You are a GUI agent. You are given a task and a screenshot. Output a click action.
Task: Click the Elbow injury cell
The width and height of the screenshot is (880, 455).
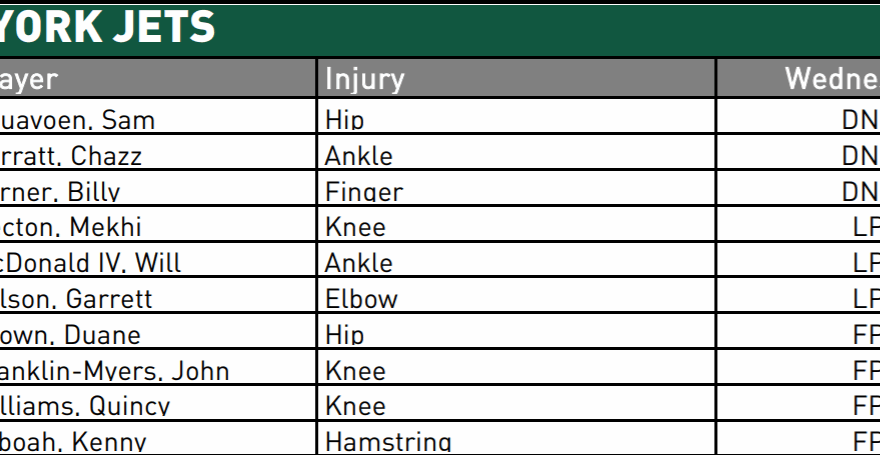pos(361,299)
